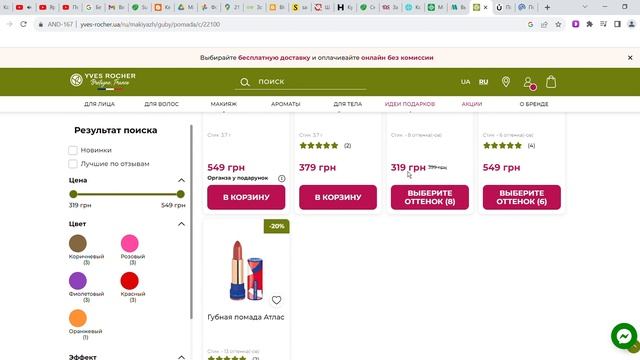Open the Атлас lipstick product image
This screenshot has height=360, width=640.
coord(247,270)
